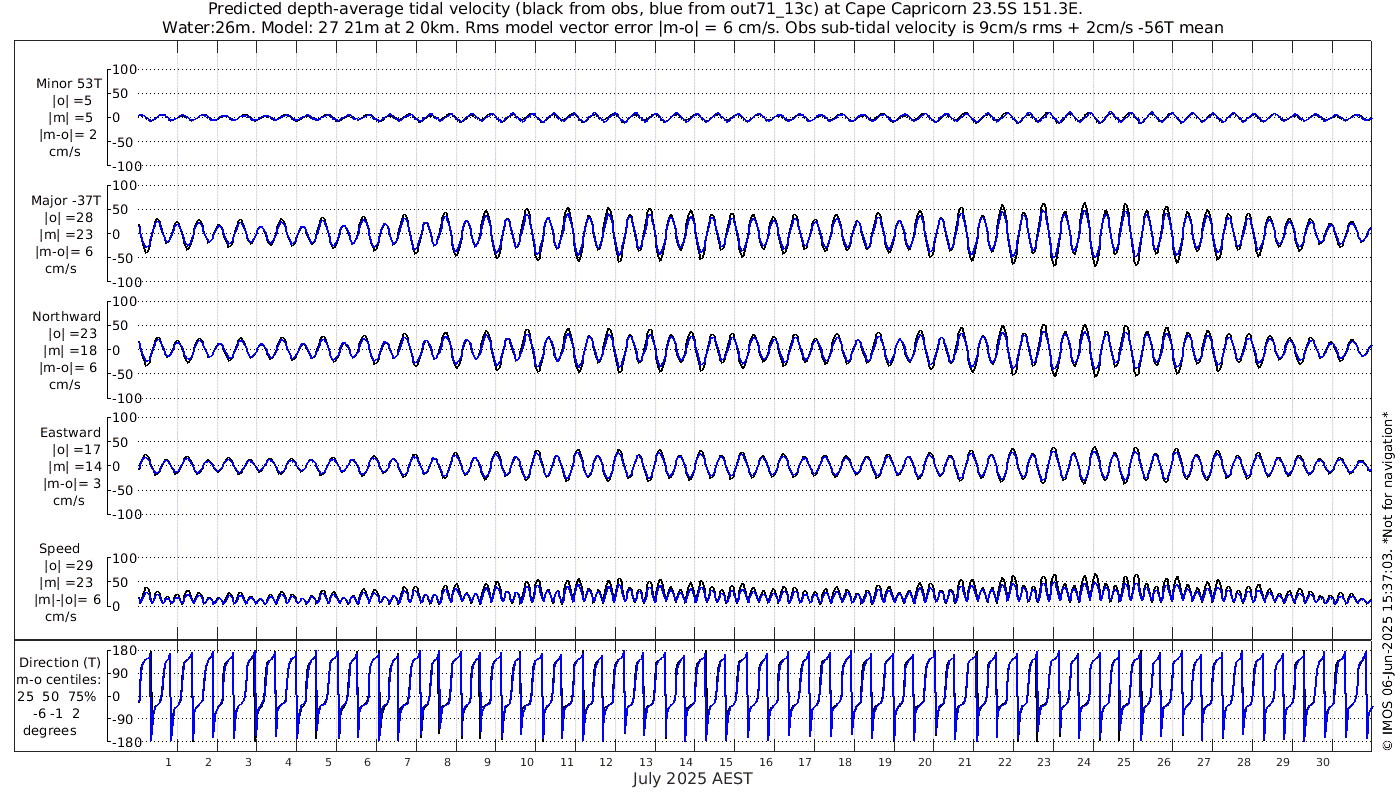The height and width of the screenshot is (800, 1400).
Task: Click the "|m-o|= 6" value in the Northward panel
Action: (69, 367)
